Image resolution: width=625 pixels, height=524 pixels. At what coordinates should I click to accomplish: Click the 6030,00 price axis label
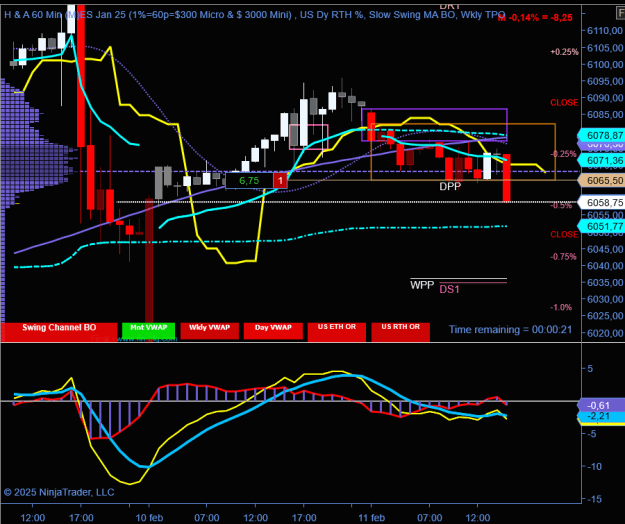[605, 299]
